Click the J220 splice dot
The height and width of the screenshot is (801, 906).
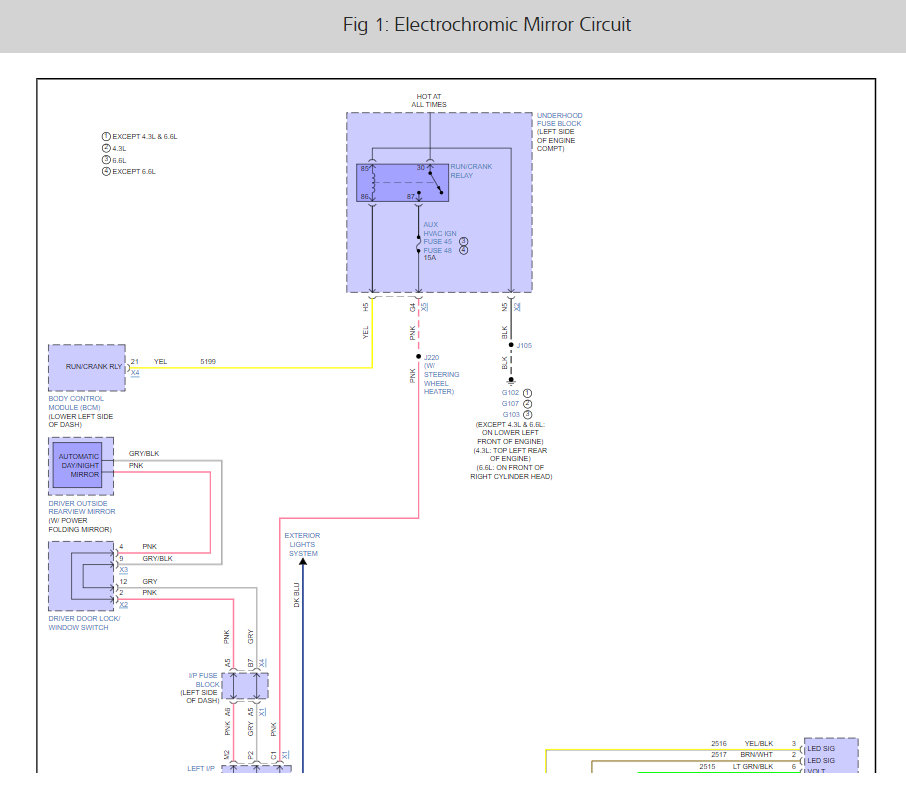pos(418,356)
